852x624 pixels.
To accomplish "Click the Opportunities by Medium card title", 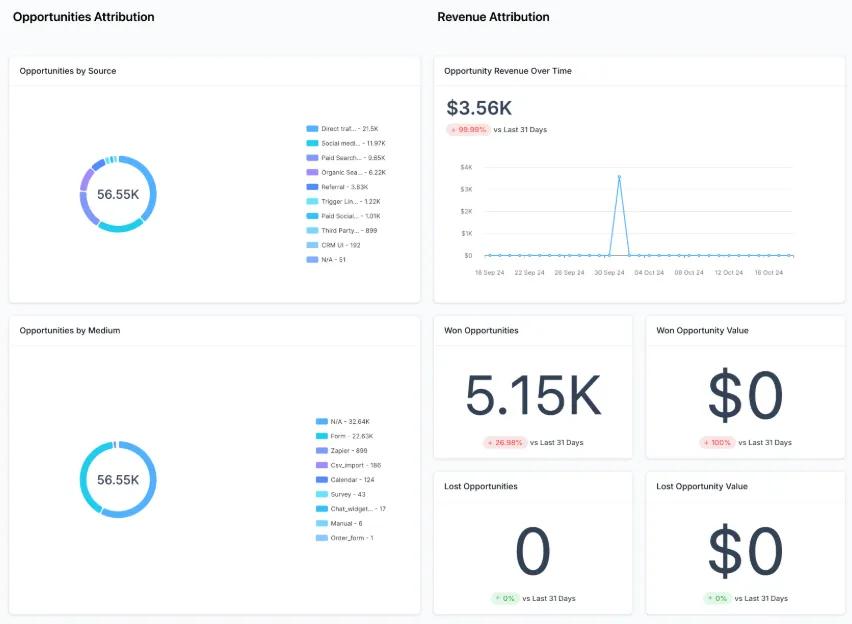I will coord(70,330).
